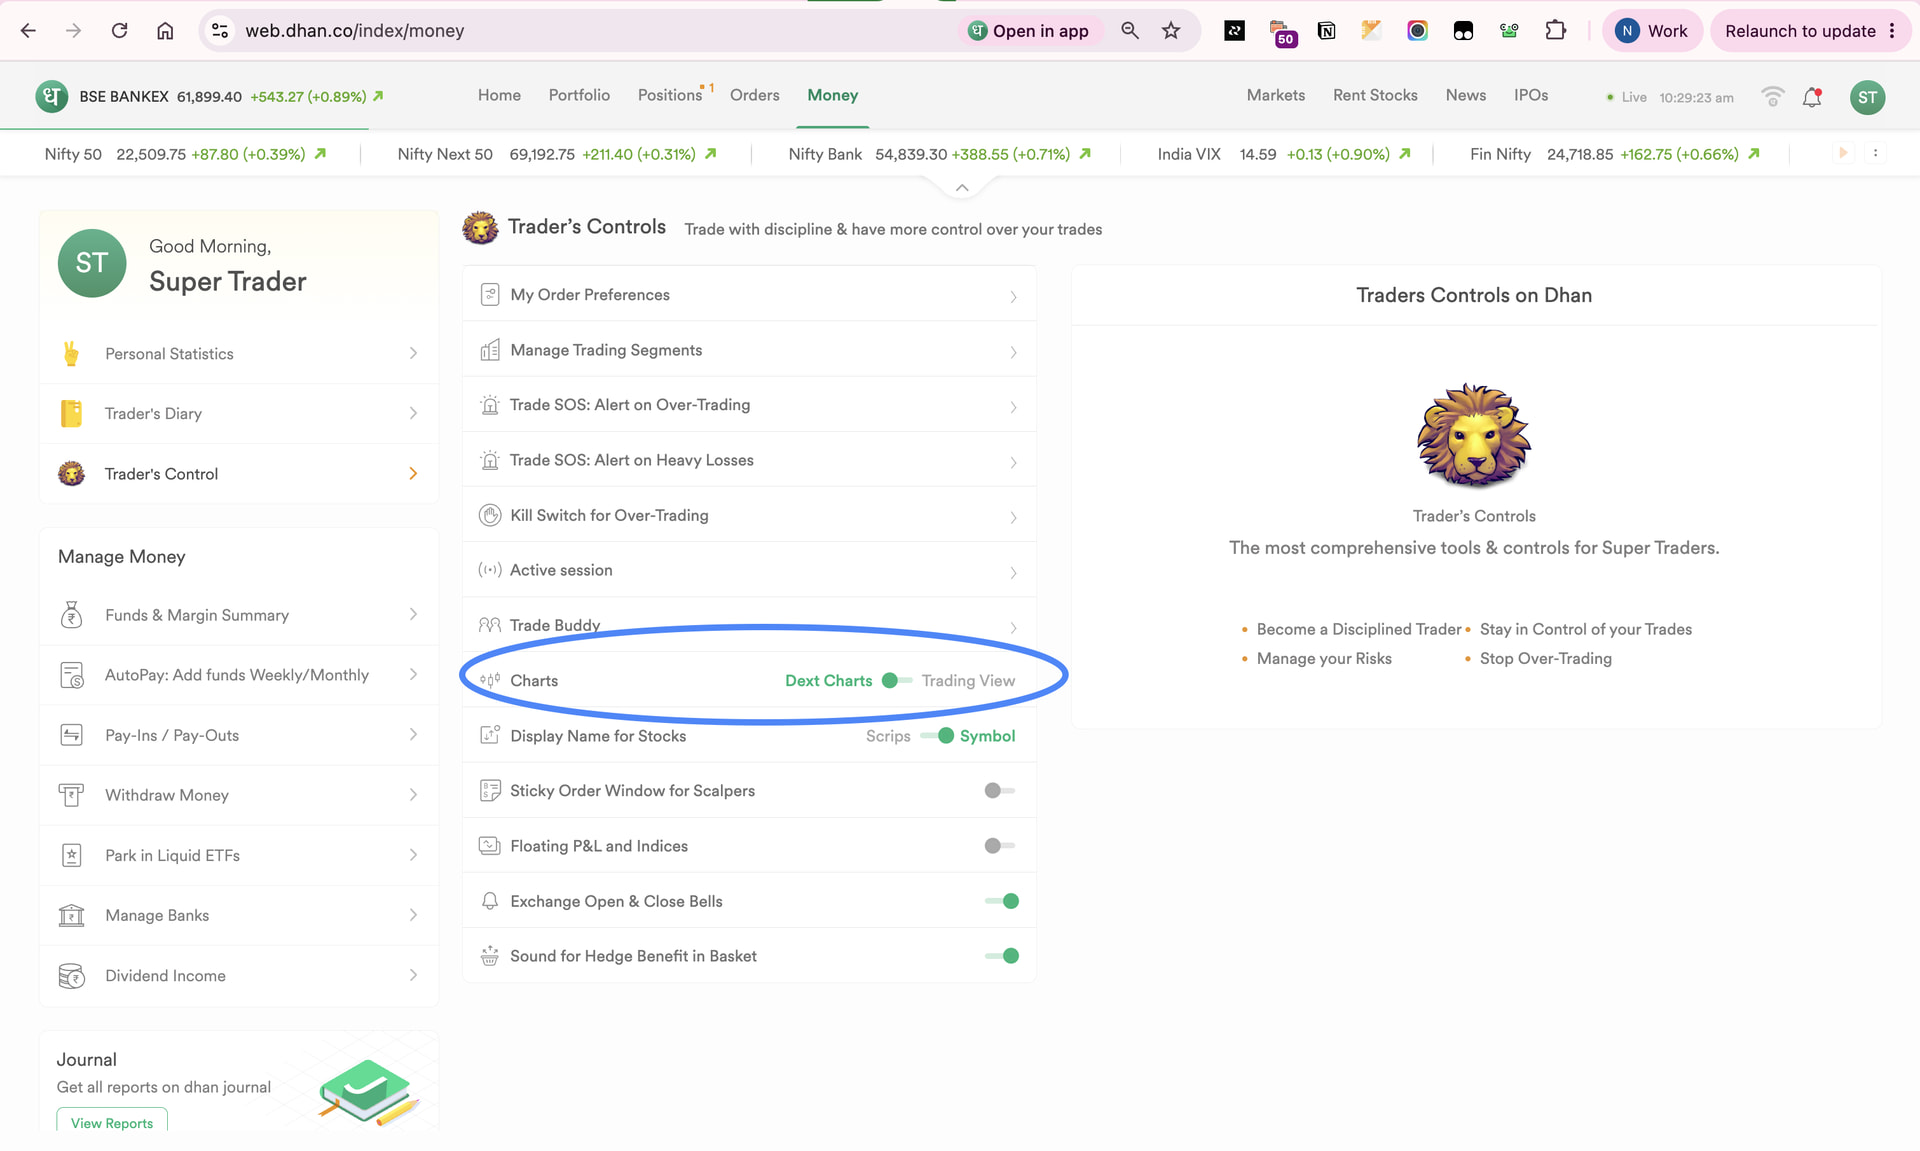The width and height of the screenshot is (1920, 1151).
Task: Click the Kill Switch hand icon
Action: 490,515
